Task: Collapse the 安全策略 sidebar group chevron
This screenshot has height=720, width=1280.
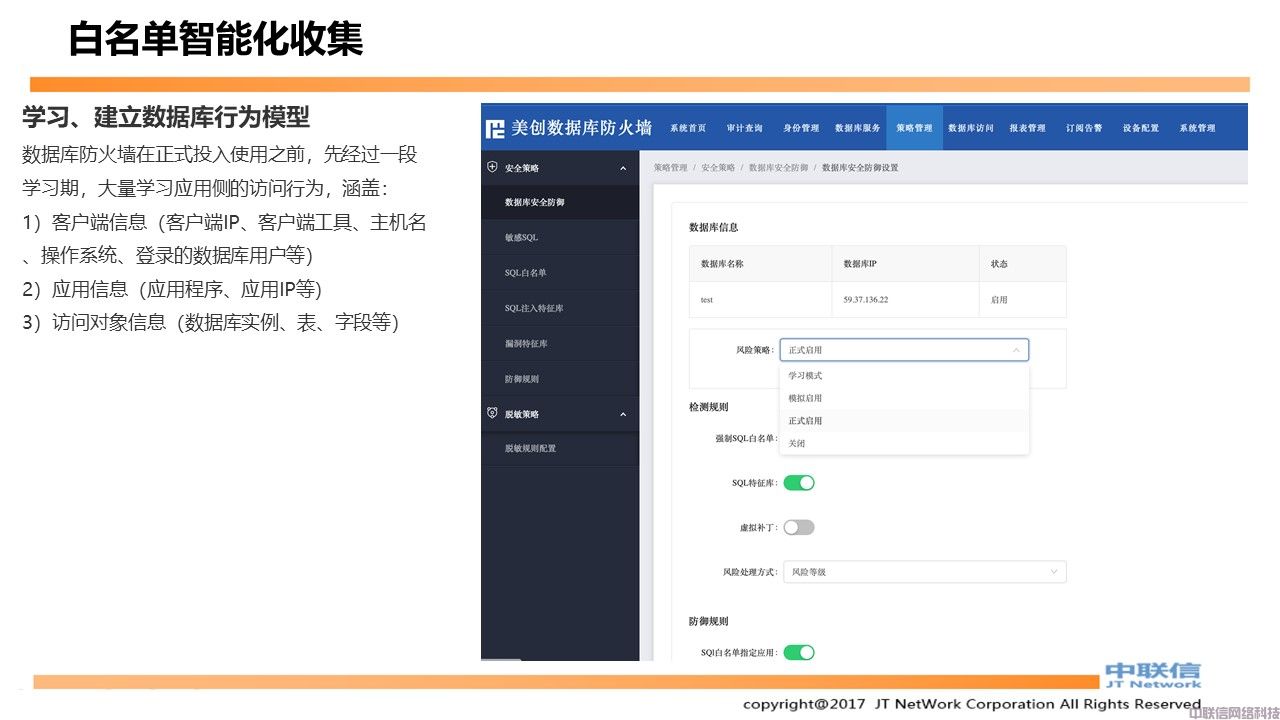Action: [623, 168]
